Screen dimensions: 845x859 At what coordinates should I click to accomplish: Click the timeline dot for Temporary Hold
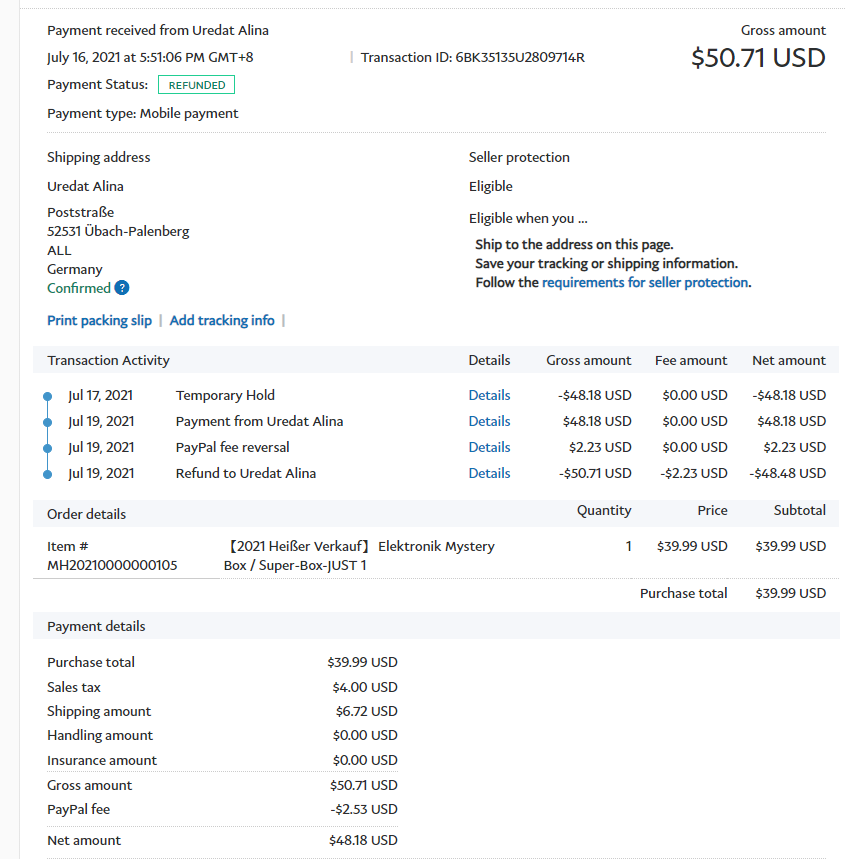47,396
